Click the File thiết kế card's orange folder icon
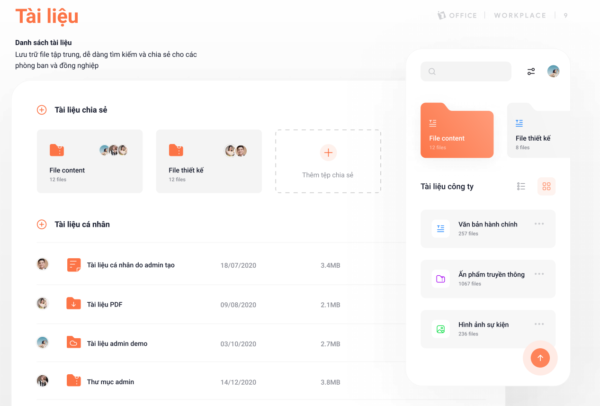The image size is (600, 406). click(176, 150)
